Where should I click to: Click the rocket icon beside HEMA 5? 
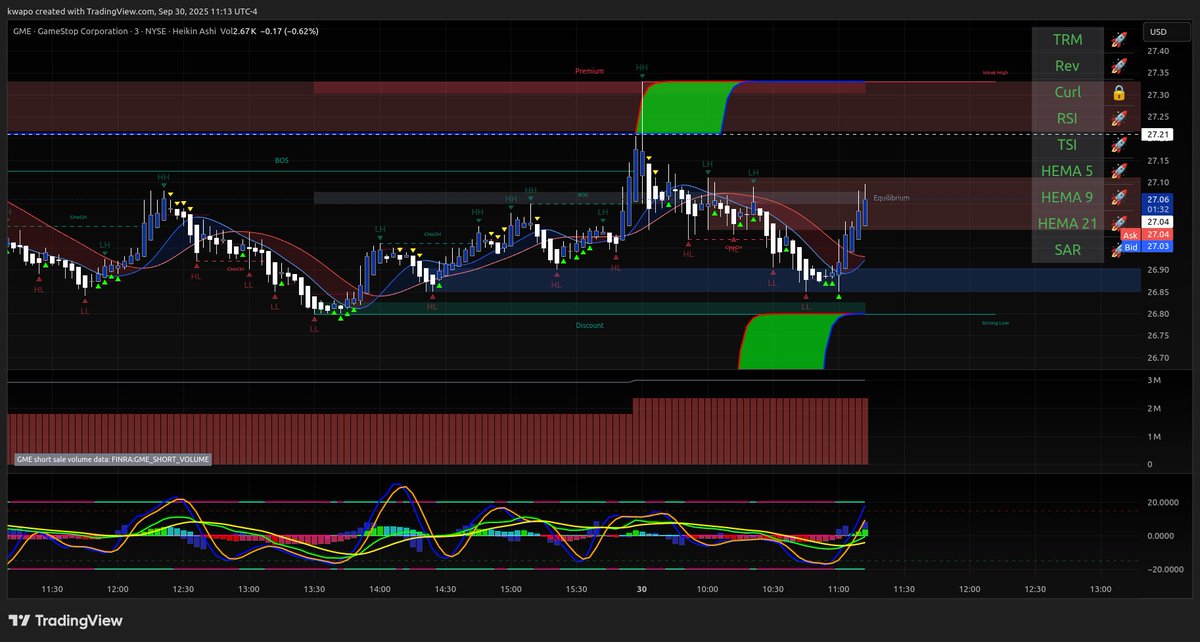[x=1119, y=171]
